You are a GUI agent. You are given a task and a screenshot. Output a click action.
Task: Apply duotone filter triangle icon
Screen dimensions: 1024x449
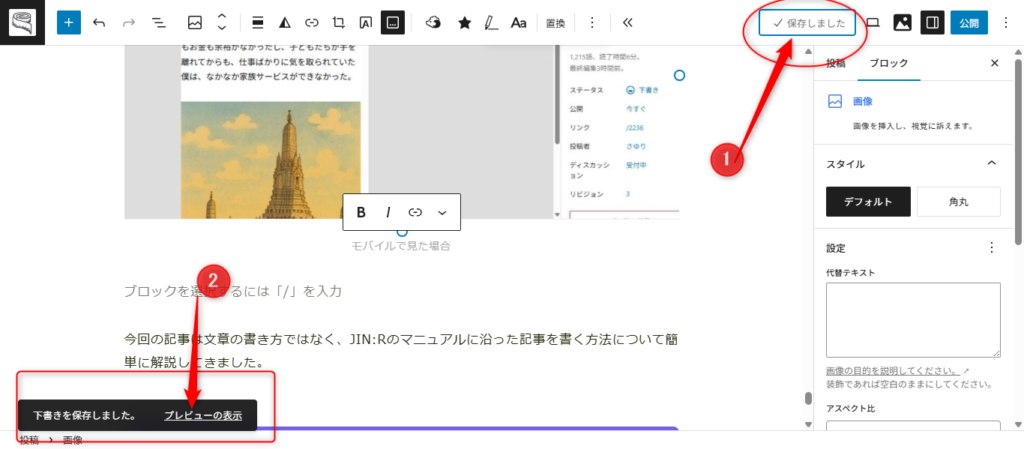click(285, 23)
